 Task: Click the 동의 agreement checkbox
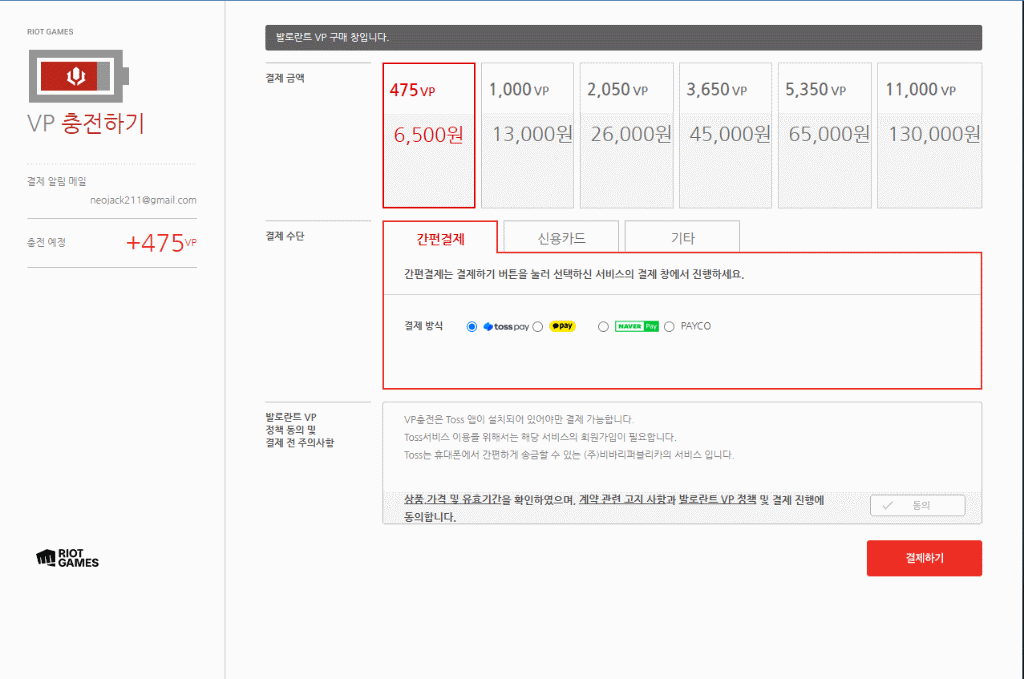(916, 505)
